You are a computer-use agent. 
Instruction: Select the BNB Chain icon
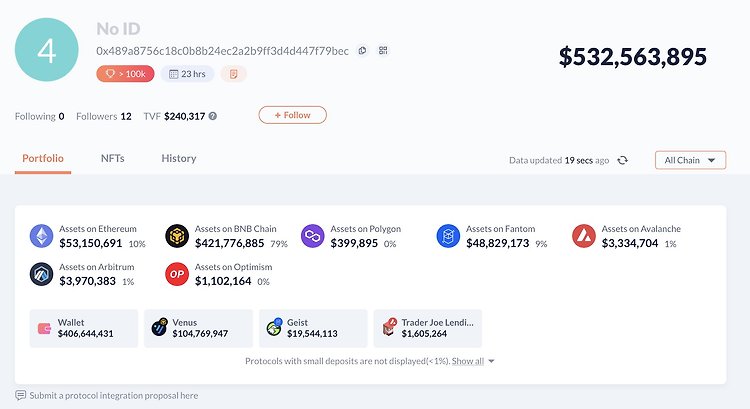[x=177, y=236]
